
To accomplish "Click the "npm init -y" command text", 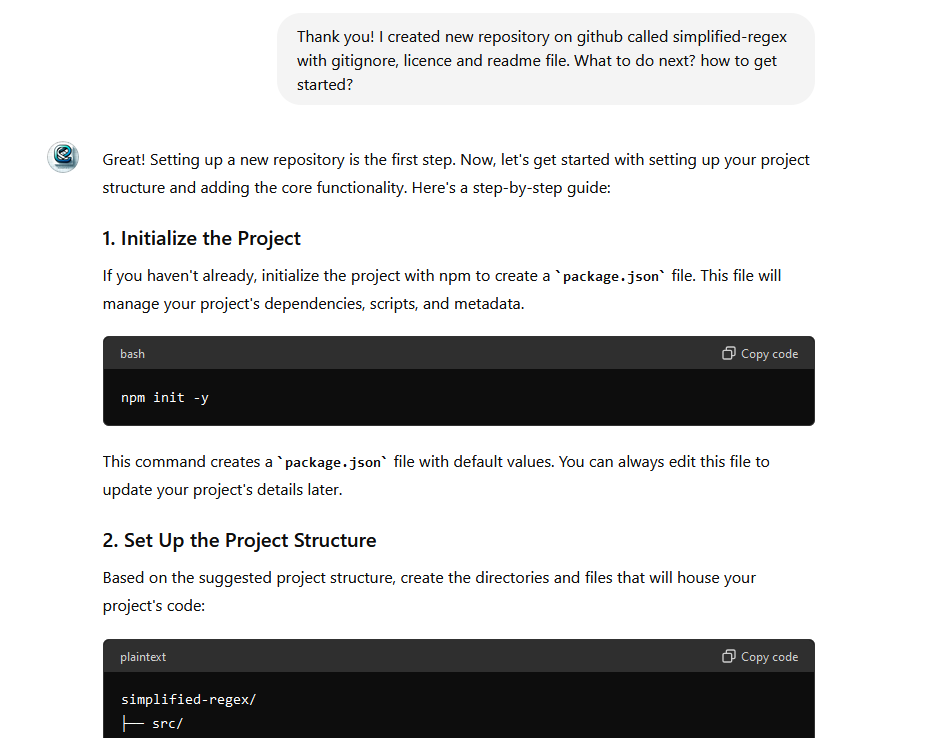I will point(165,397).
